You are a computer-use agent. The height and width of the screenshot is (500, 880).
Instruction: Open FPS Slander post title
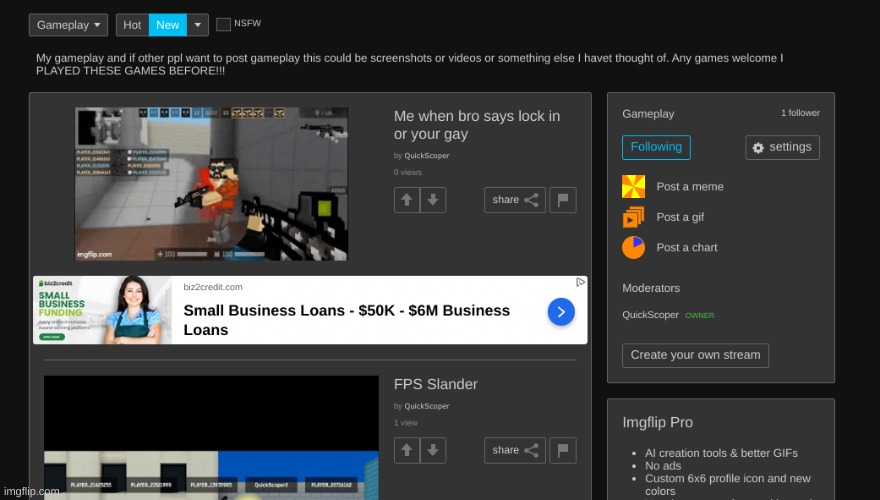(x=436, y=384)
